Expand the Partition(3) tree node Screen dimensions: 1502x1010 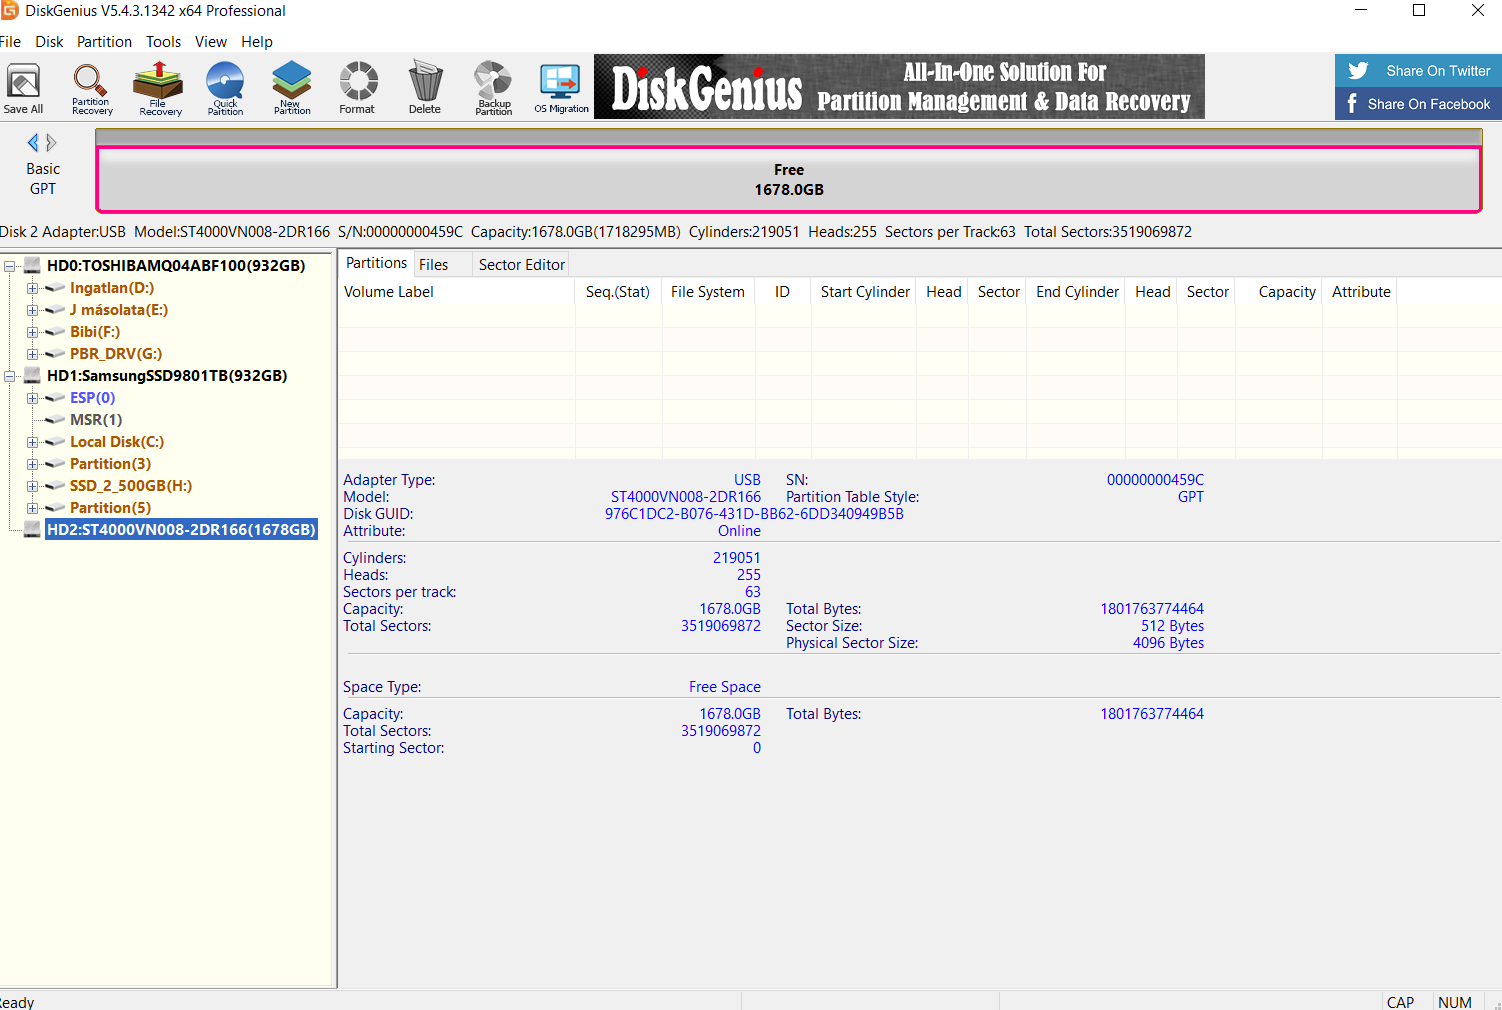(32, 464)
